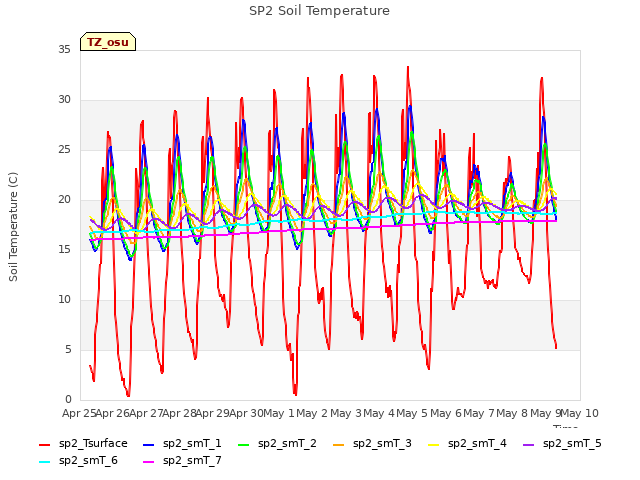Click the May 2 x-axis tick label
Image resolution: width=640 pixels, height=480 pixels.
(312, 413)
